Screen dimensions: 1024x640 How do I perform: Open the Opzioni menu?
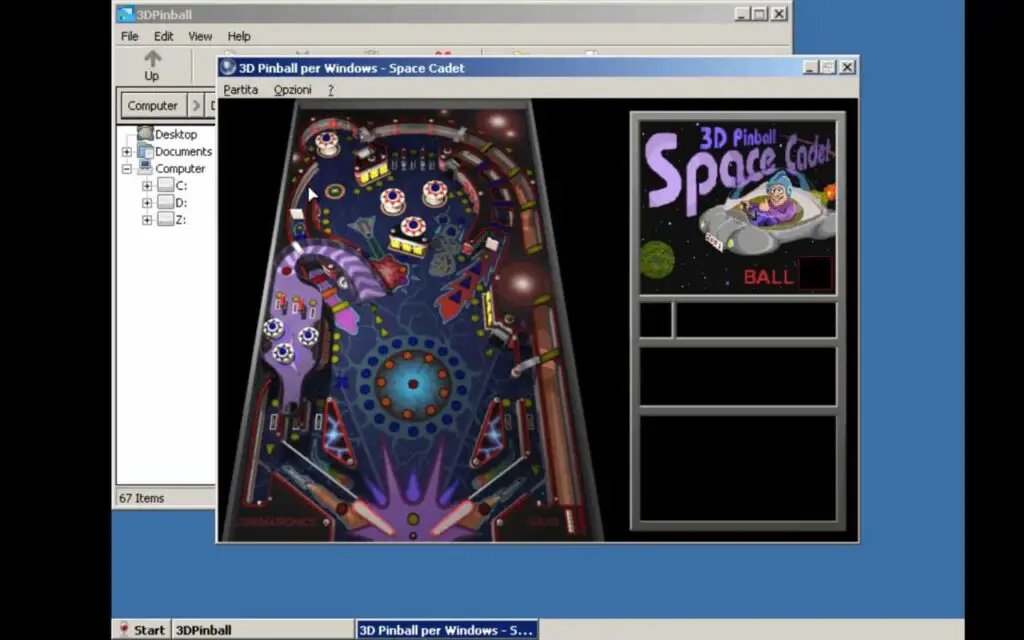[292, 90]
